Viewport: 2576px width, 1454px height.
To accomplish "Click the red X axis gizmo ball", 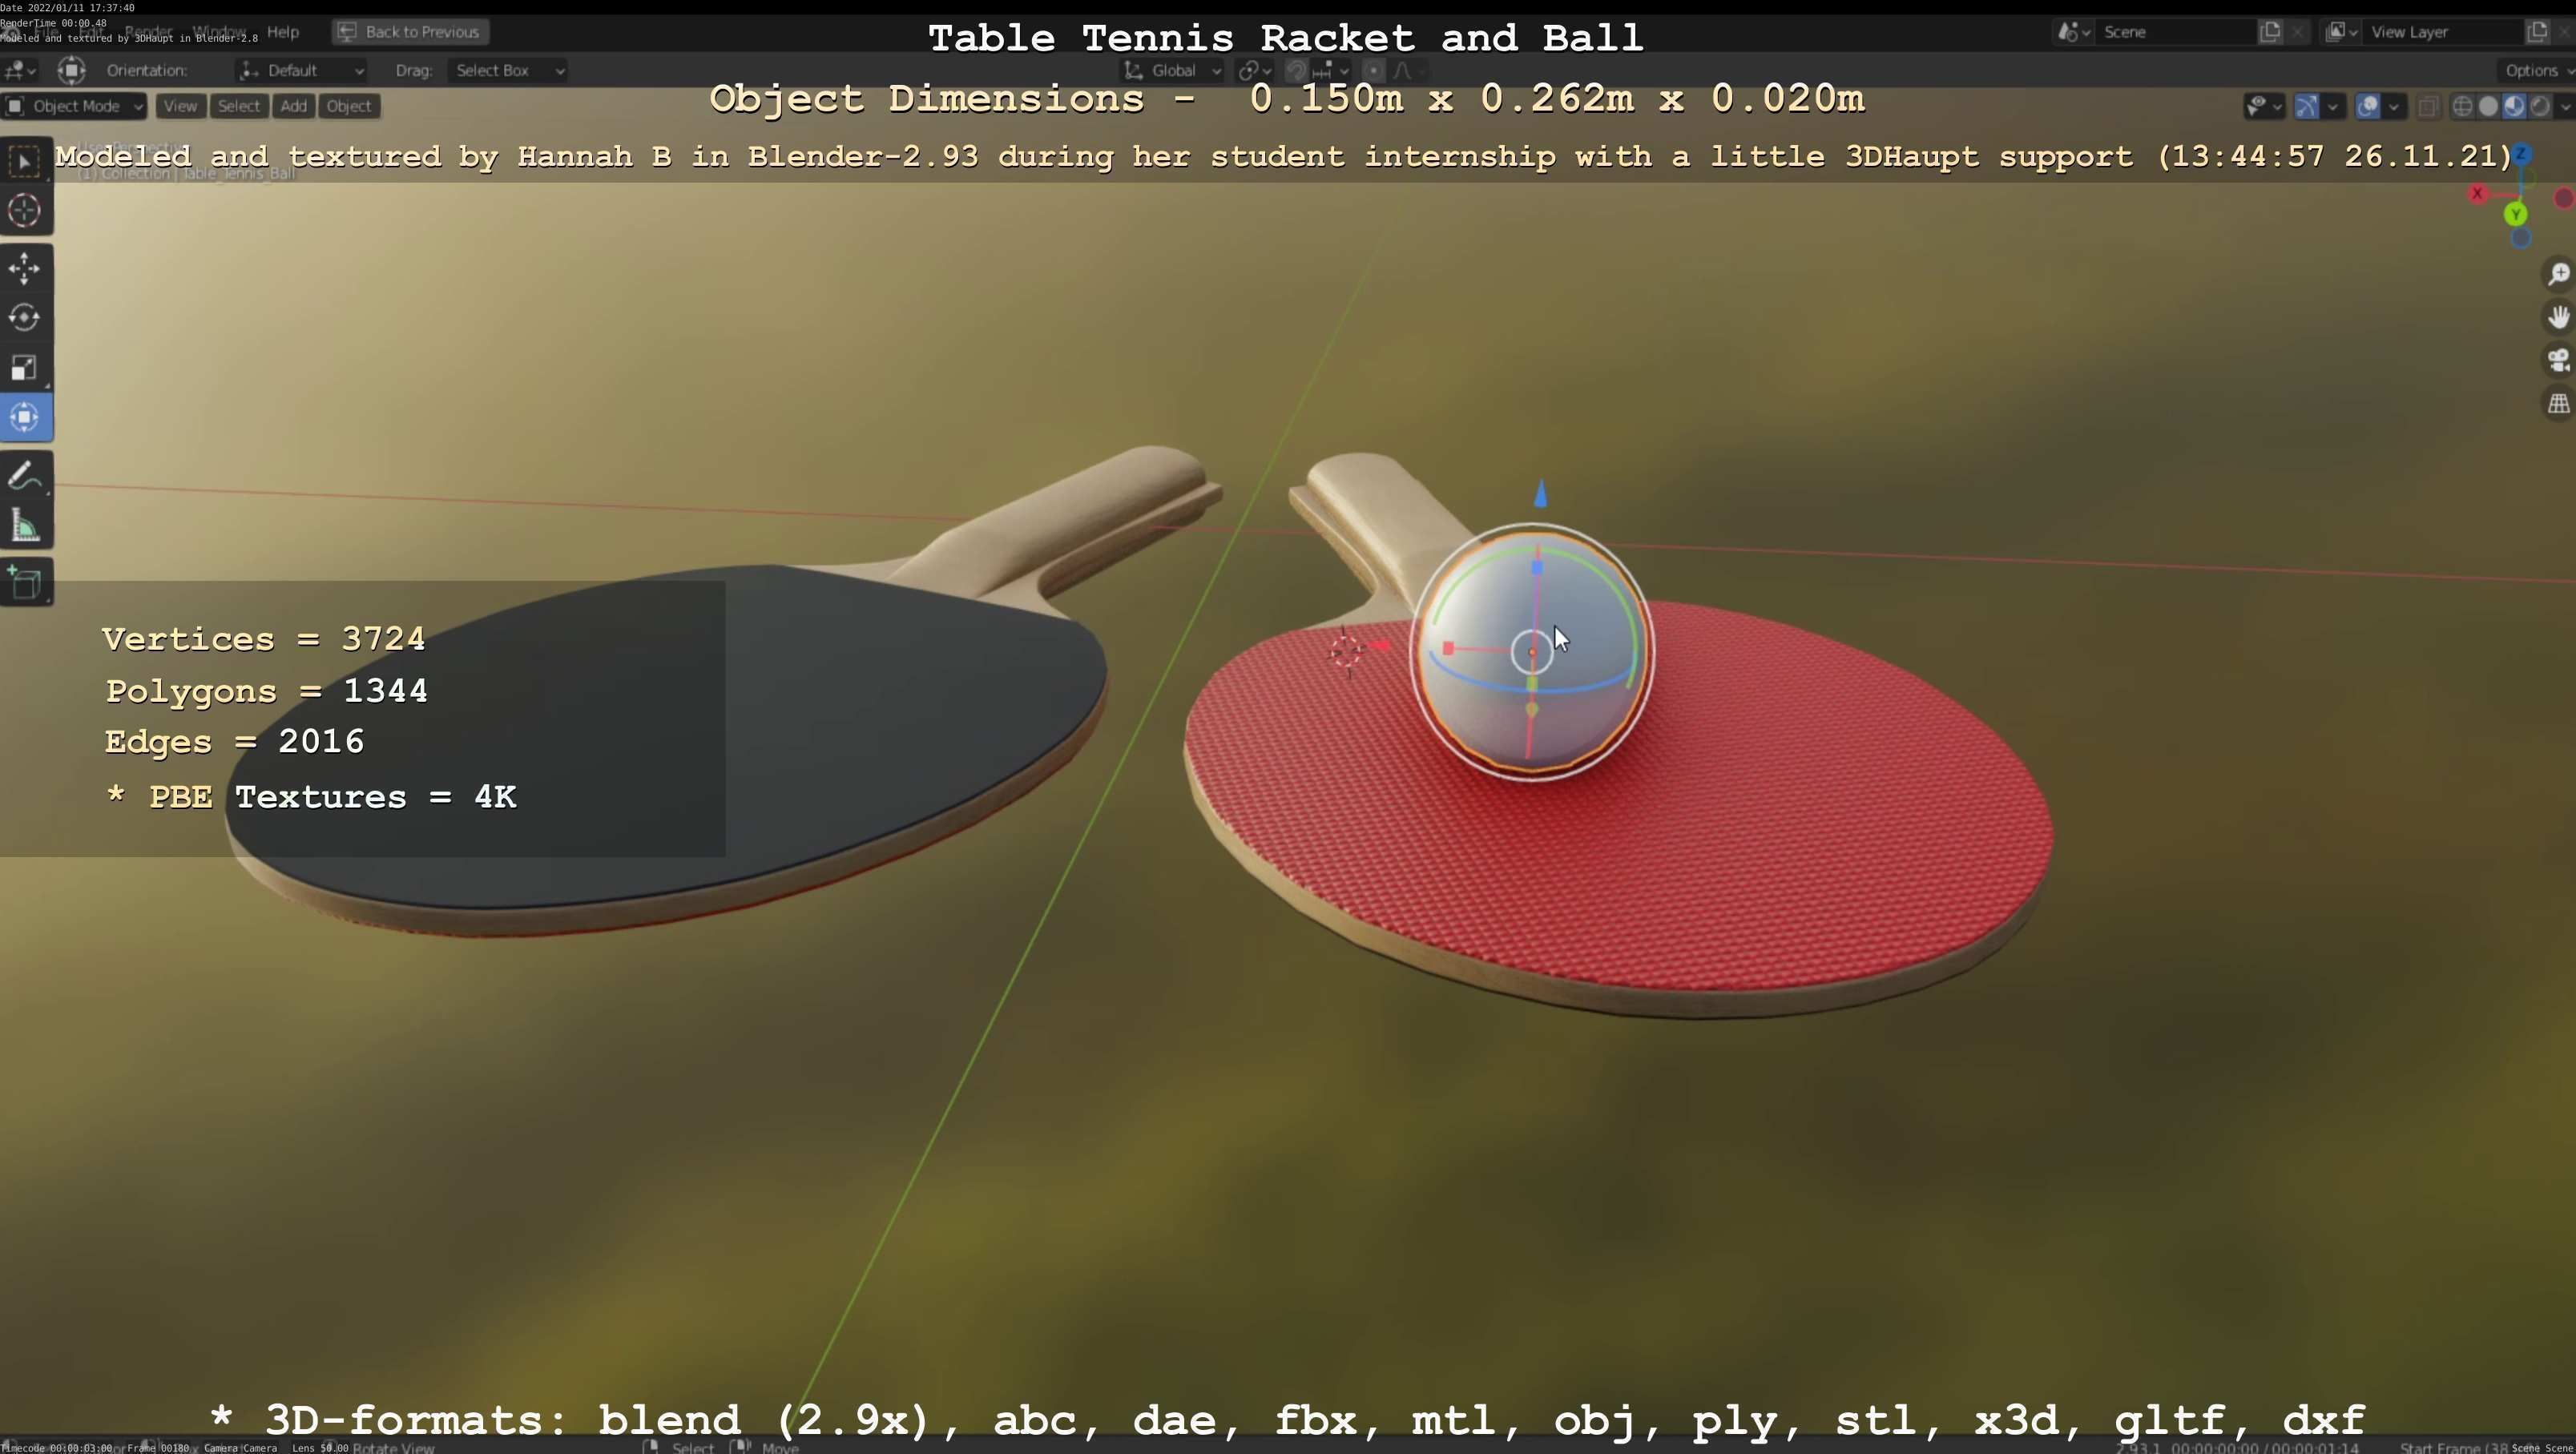I will [2477, 193].
